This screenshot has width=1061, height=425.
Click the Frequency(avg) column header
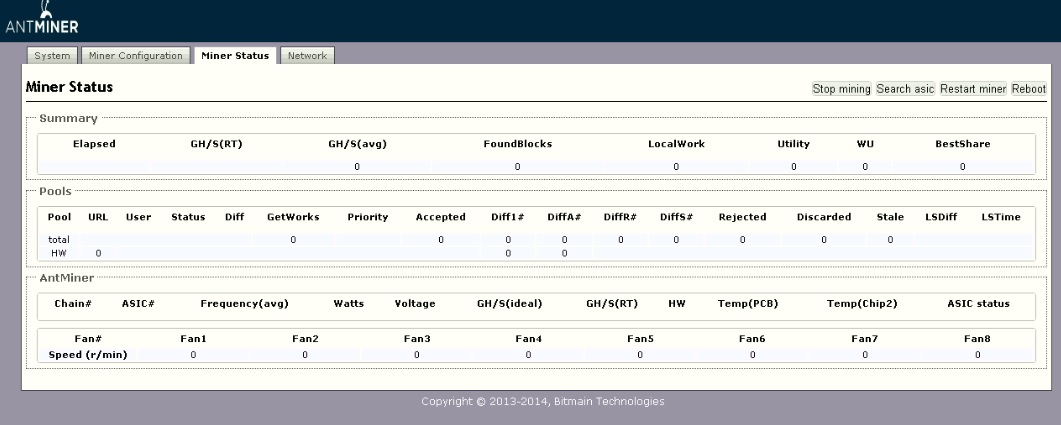pos(244,304)
